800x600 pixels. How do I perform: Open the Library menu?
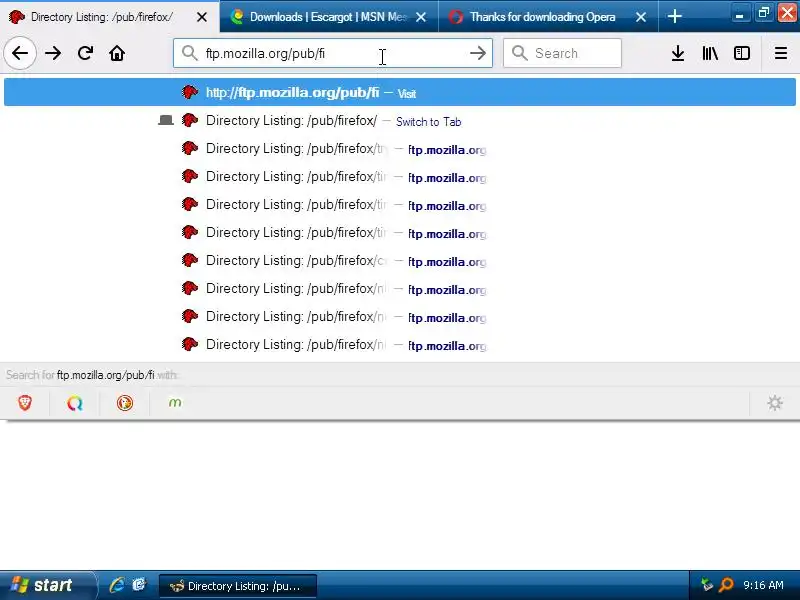point(710,53)
